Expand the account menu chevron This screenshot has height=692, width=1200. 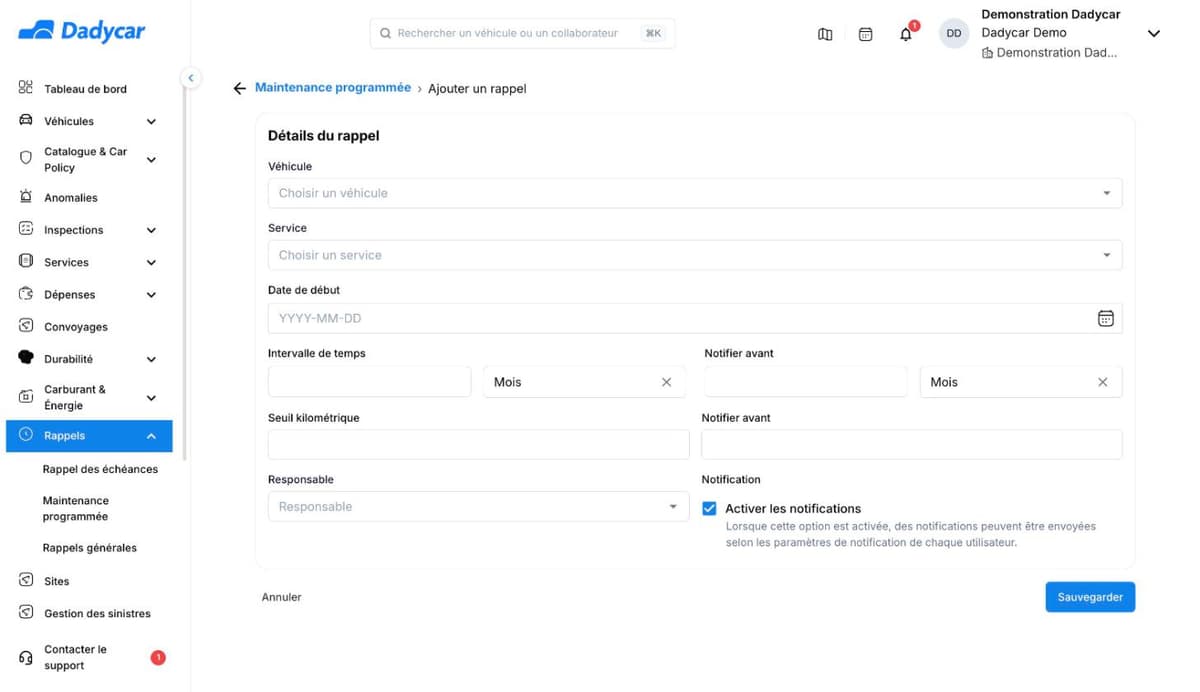[1153, 34]
